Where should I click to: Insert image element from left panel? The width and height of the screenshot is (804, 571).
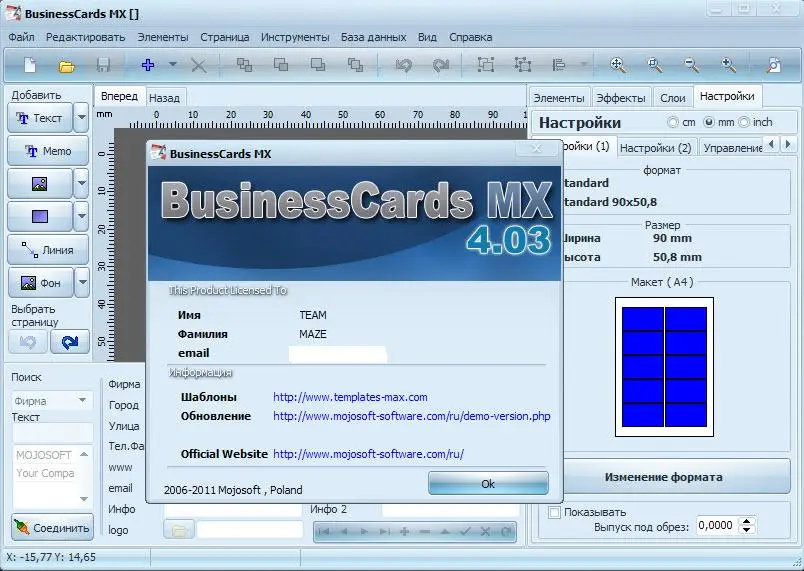point(40,183)
